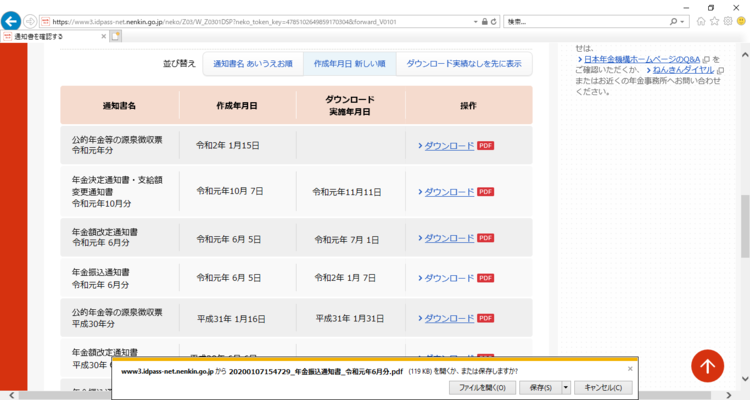
Task: Click ファイルを開く button
Action: [483, 387]
